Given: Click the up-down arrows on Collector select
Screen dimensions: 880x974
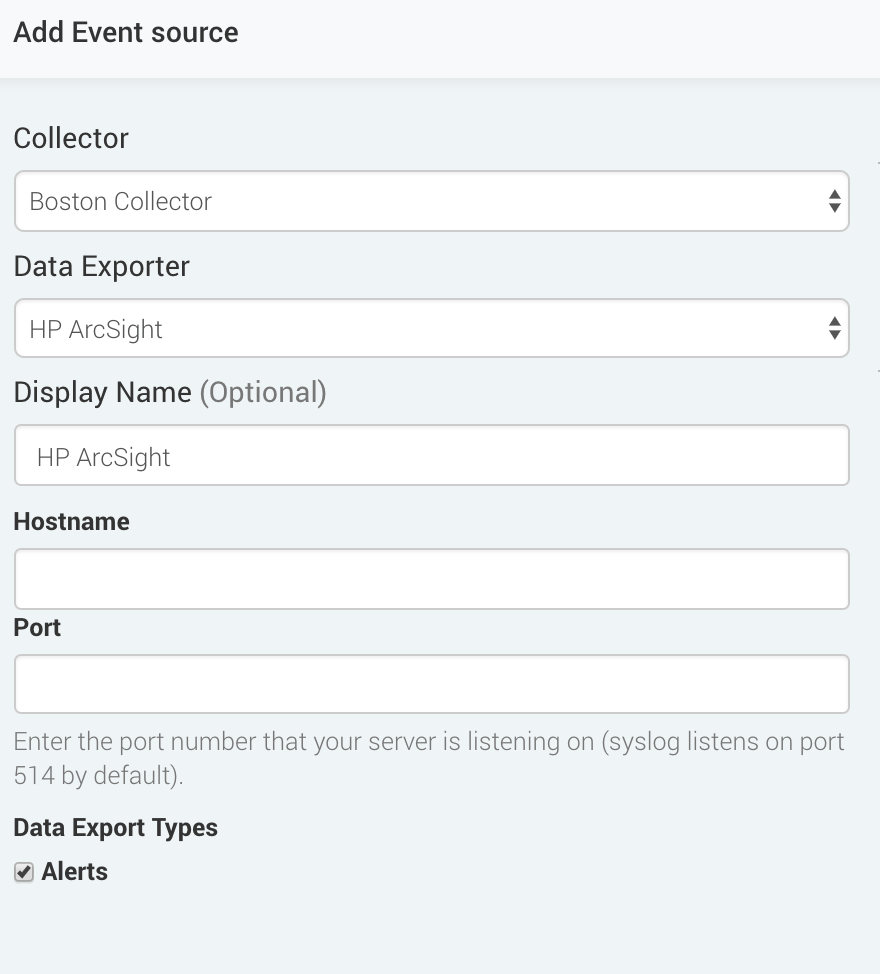Looking at the screenshot, I should click(x=835, y=201).
